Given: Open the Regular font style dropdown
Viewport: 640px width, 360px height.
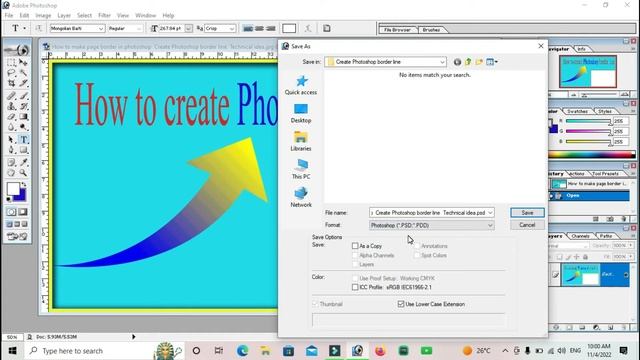Looking at the screenshot, I should (x=139, y=29).
